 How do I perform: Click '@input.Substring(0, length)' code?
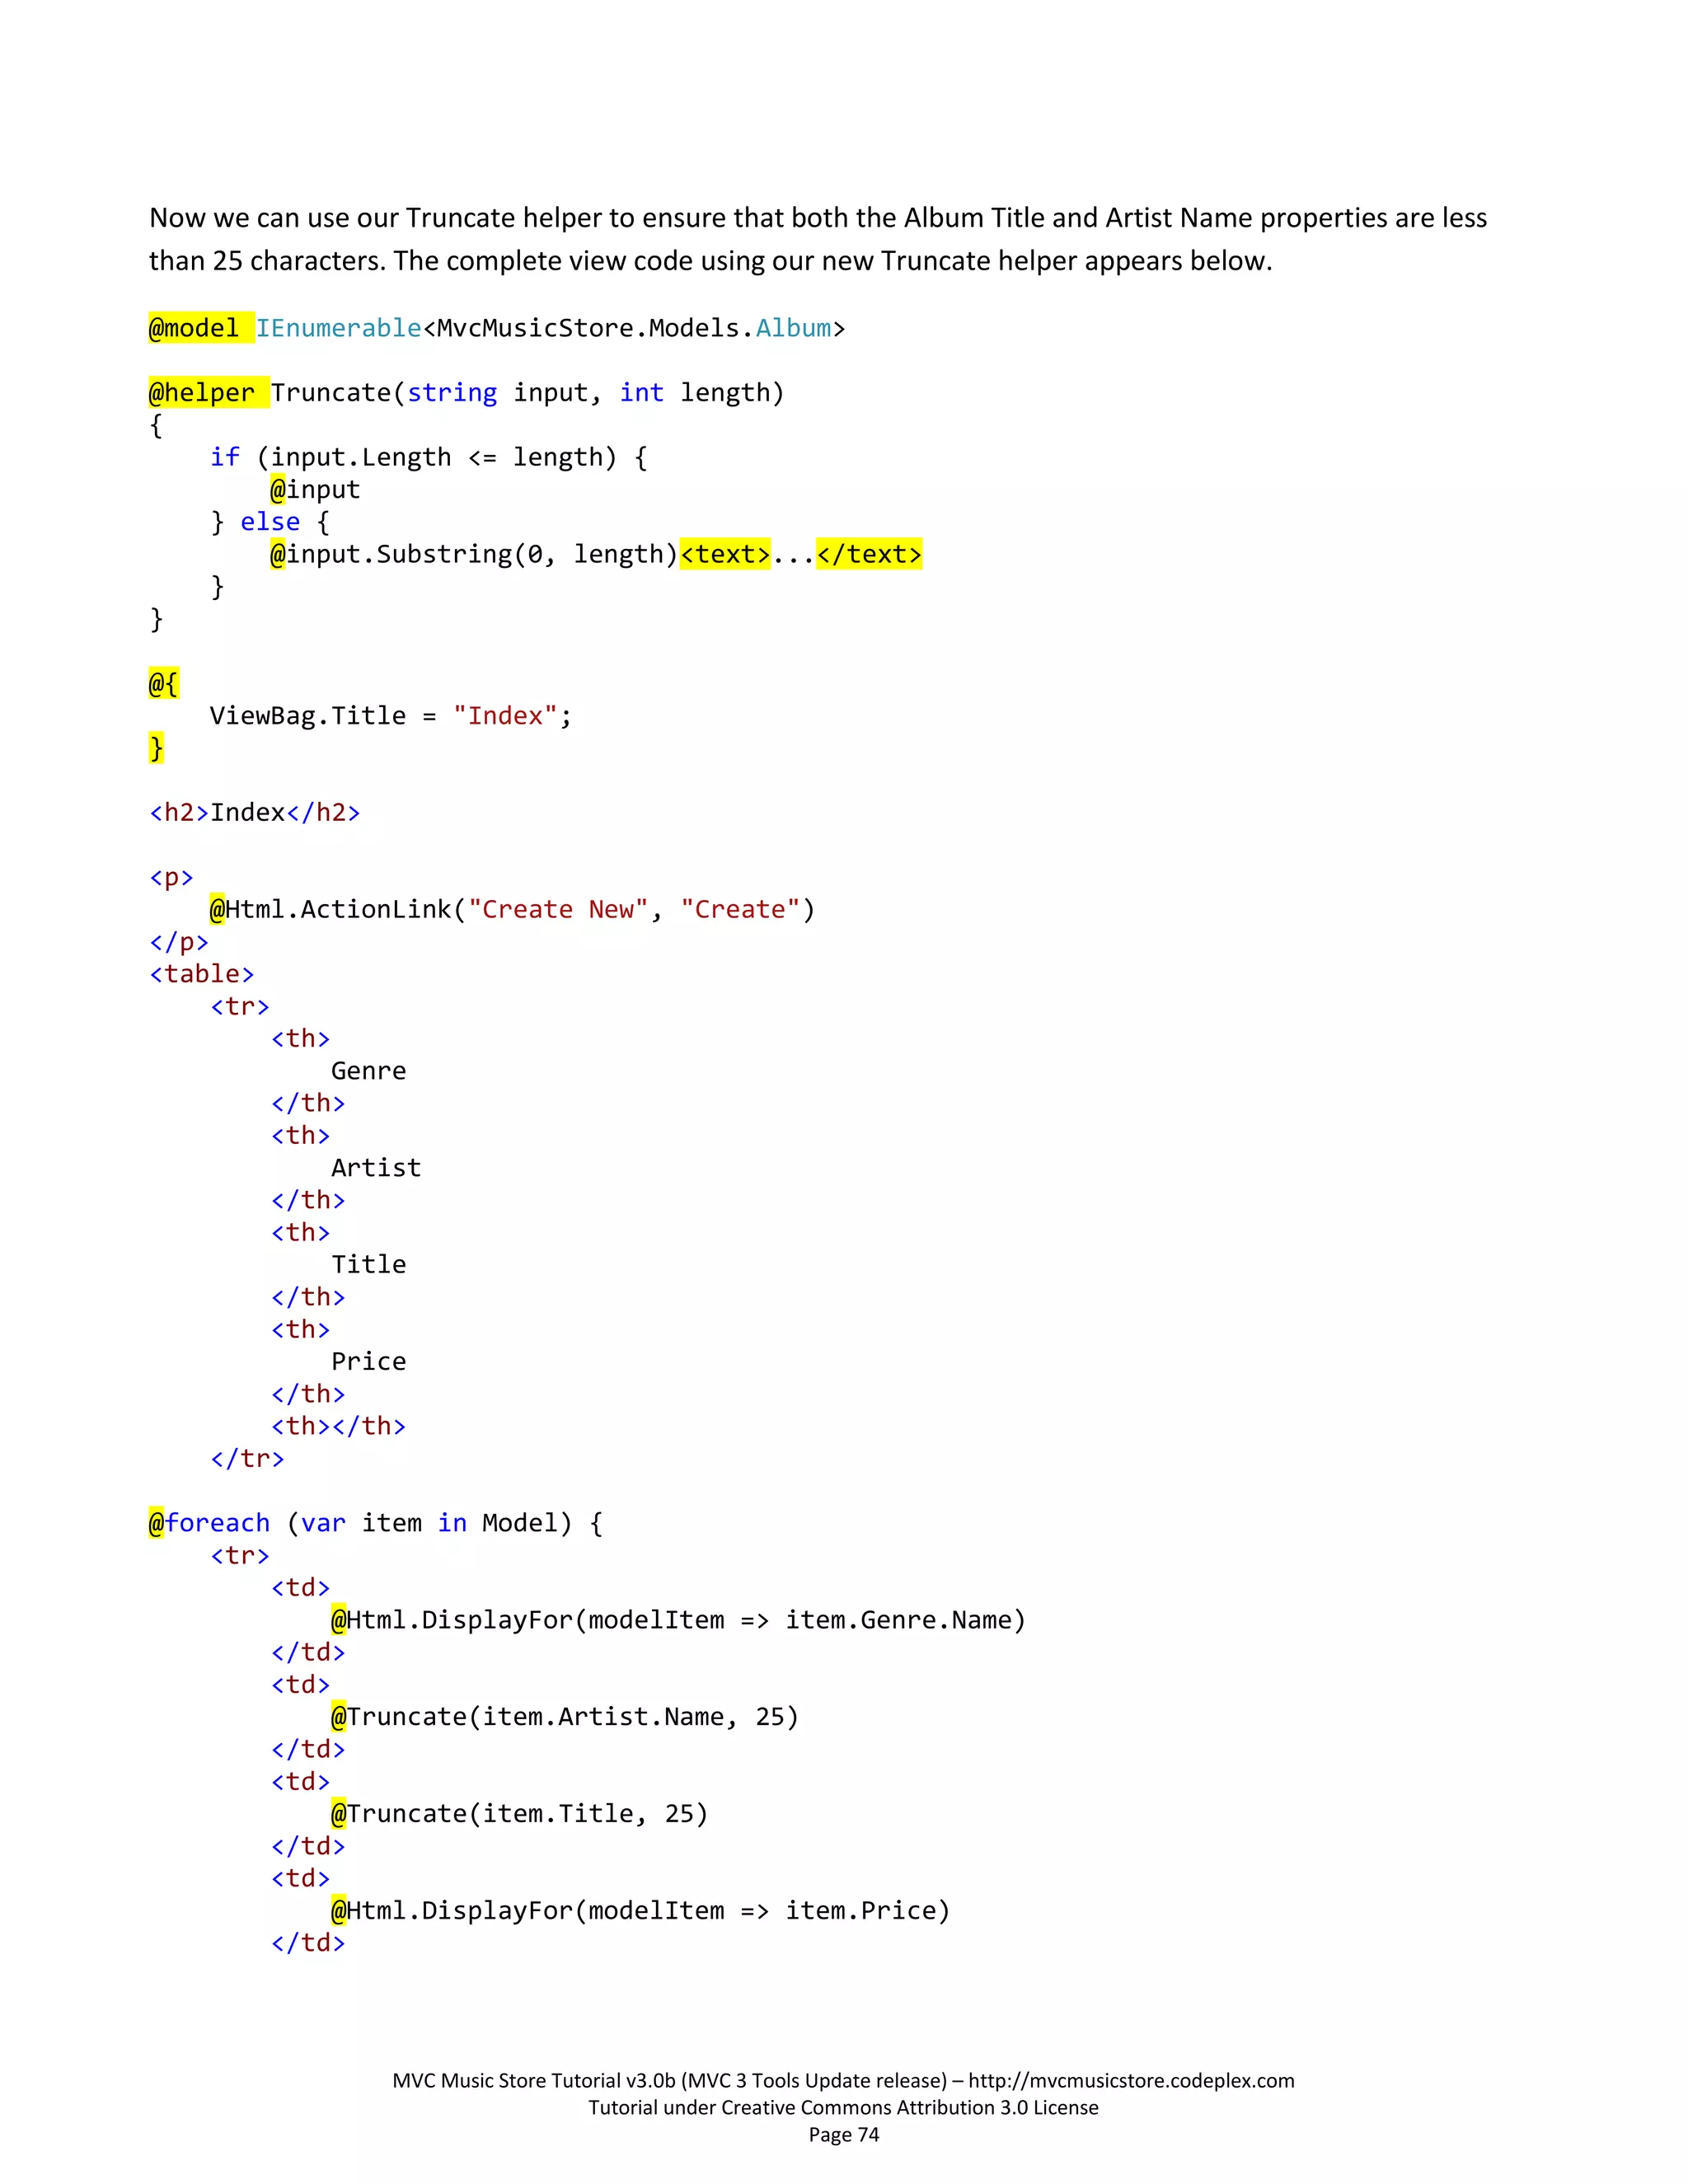click(x=474, y=554)
